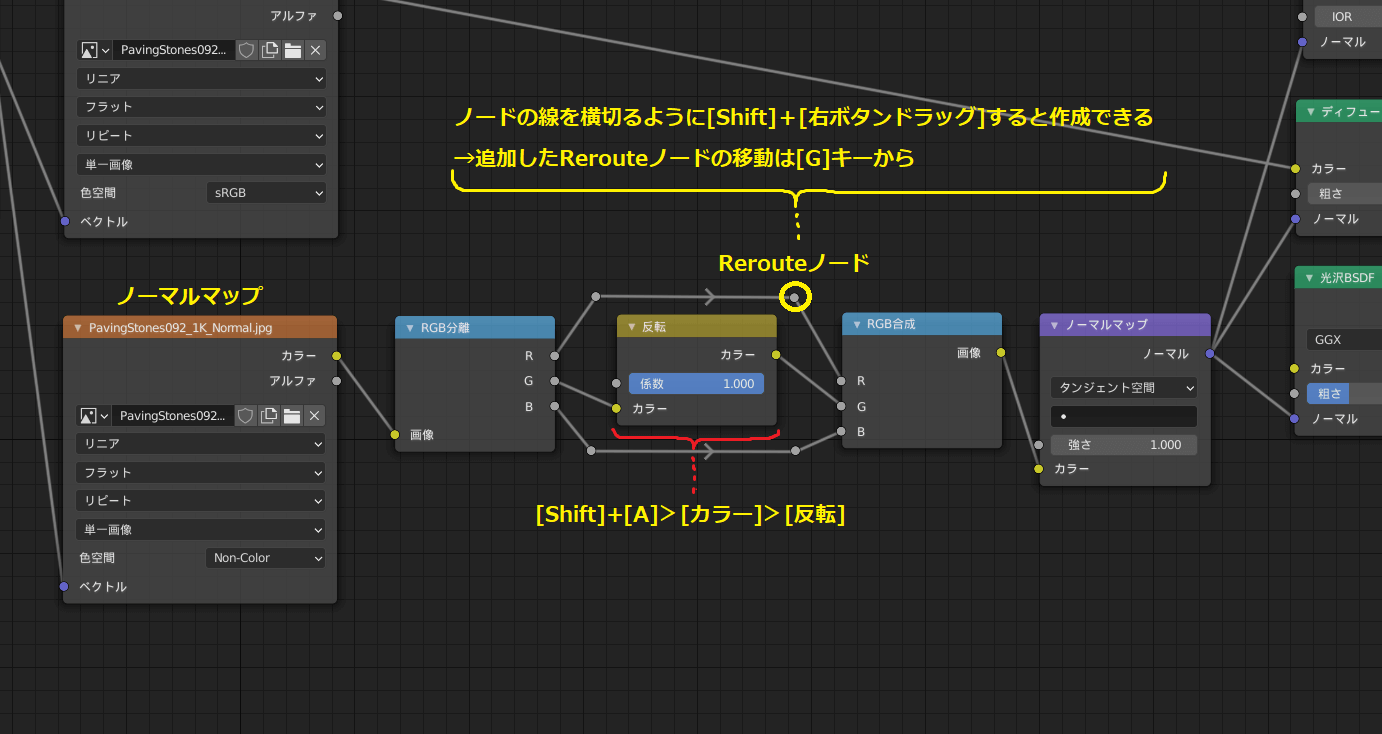Open 単一画像 source dropdown in Non-Color node
1382x734 pixels.
[201, 529]
